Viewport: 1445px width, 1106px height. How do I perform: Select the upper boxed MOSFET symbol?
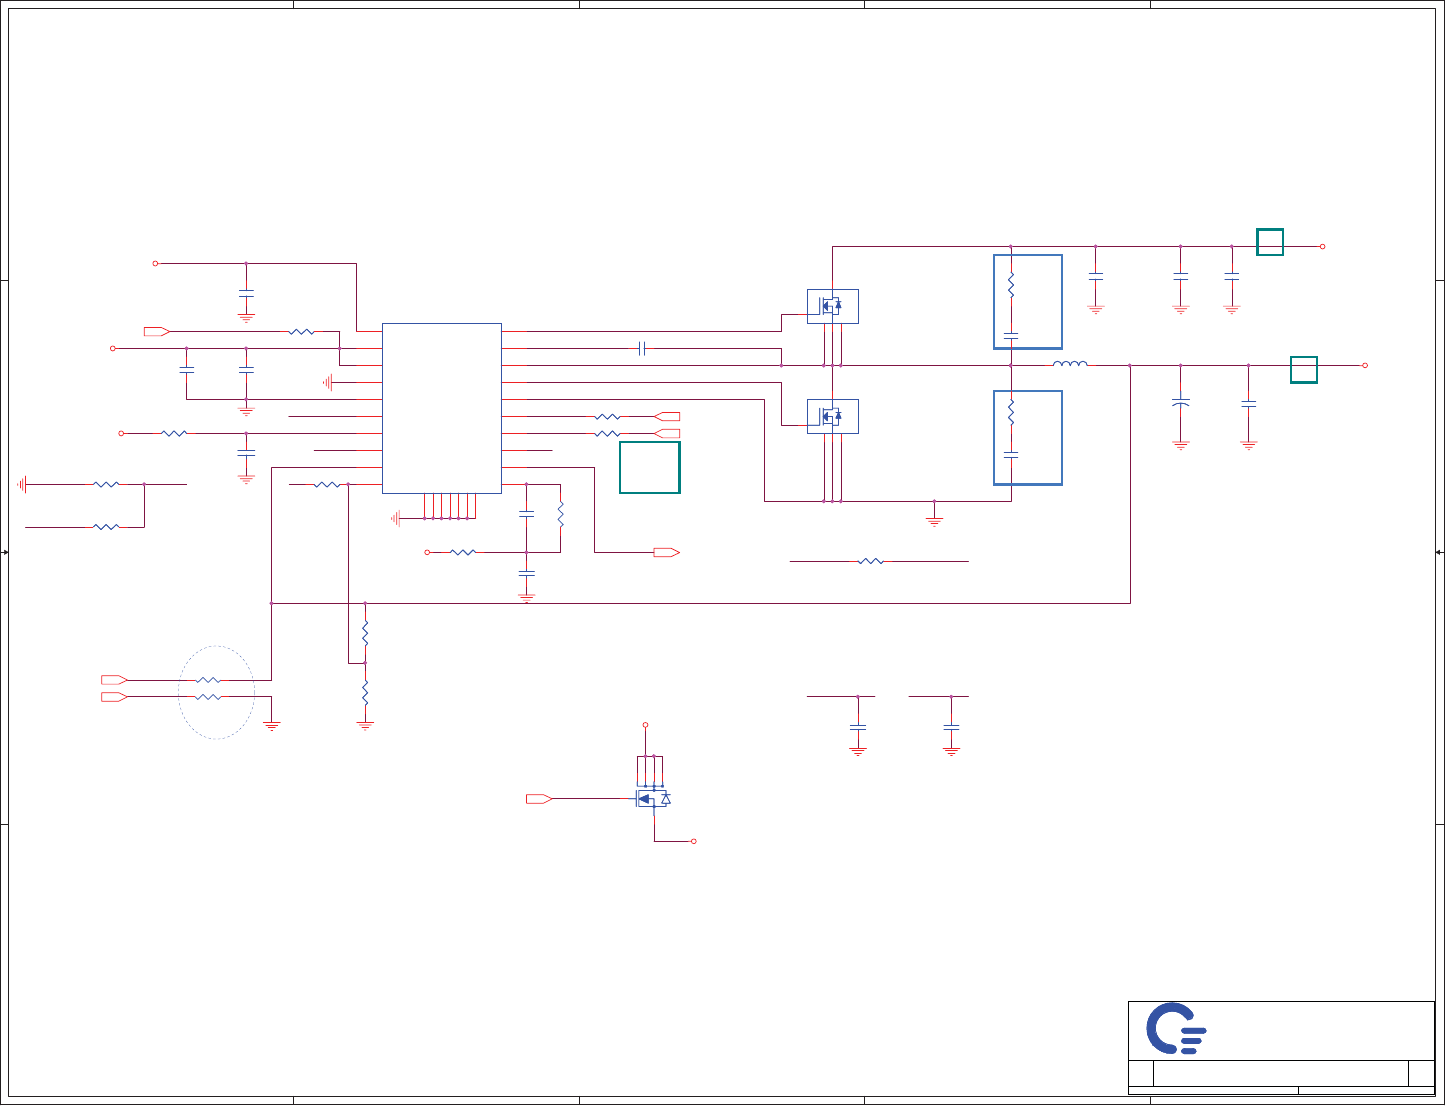(x=833, y=306)
